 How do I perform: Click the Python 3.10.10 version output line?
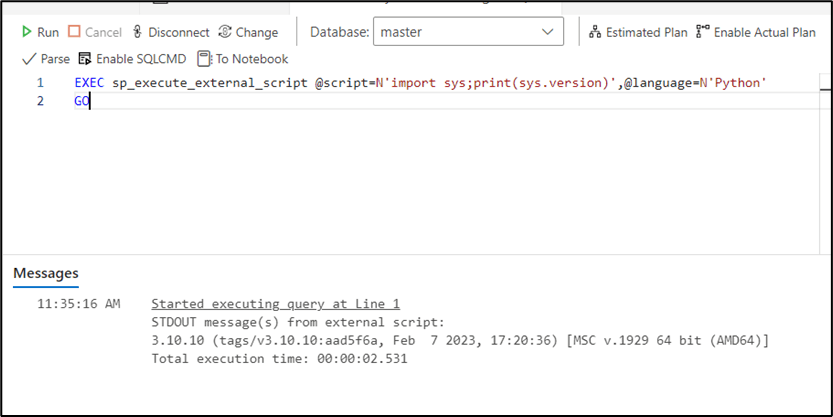459,341
